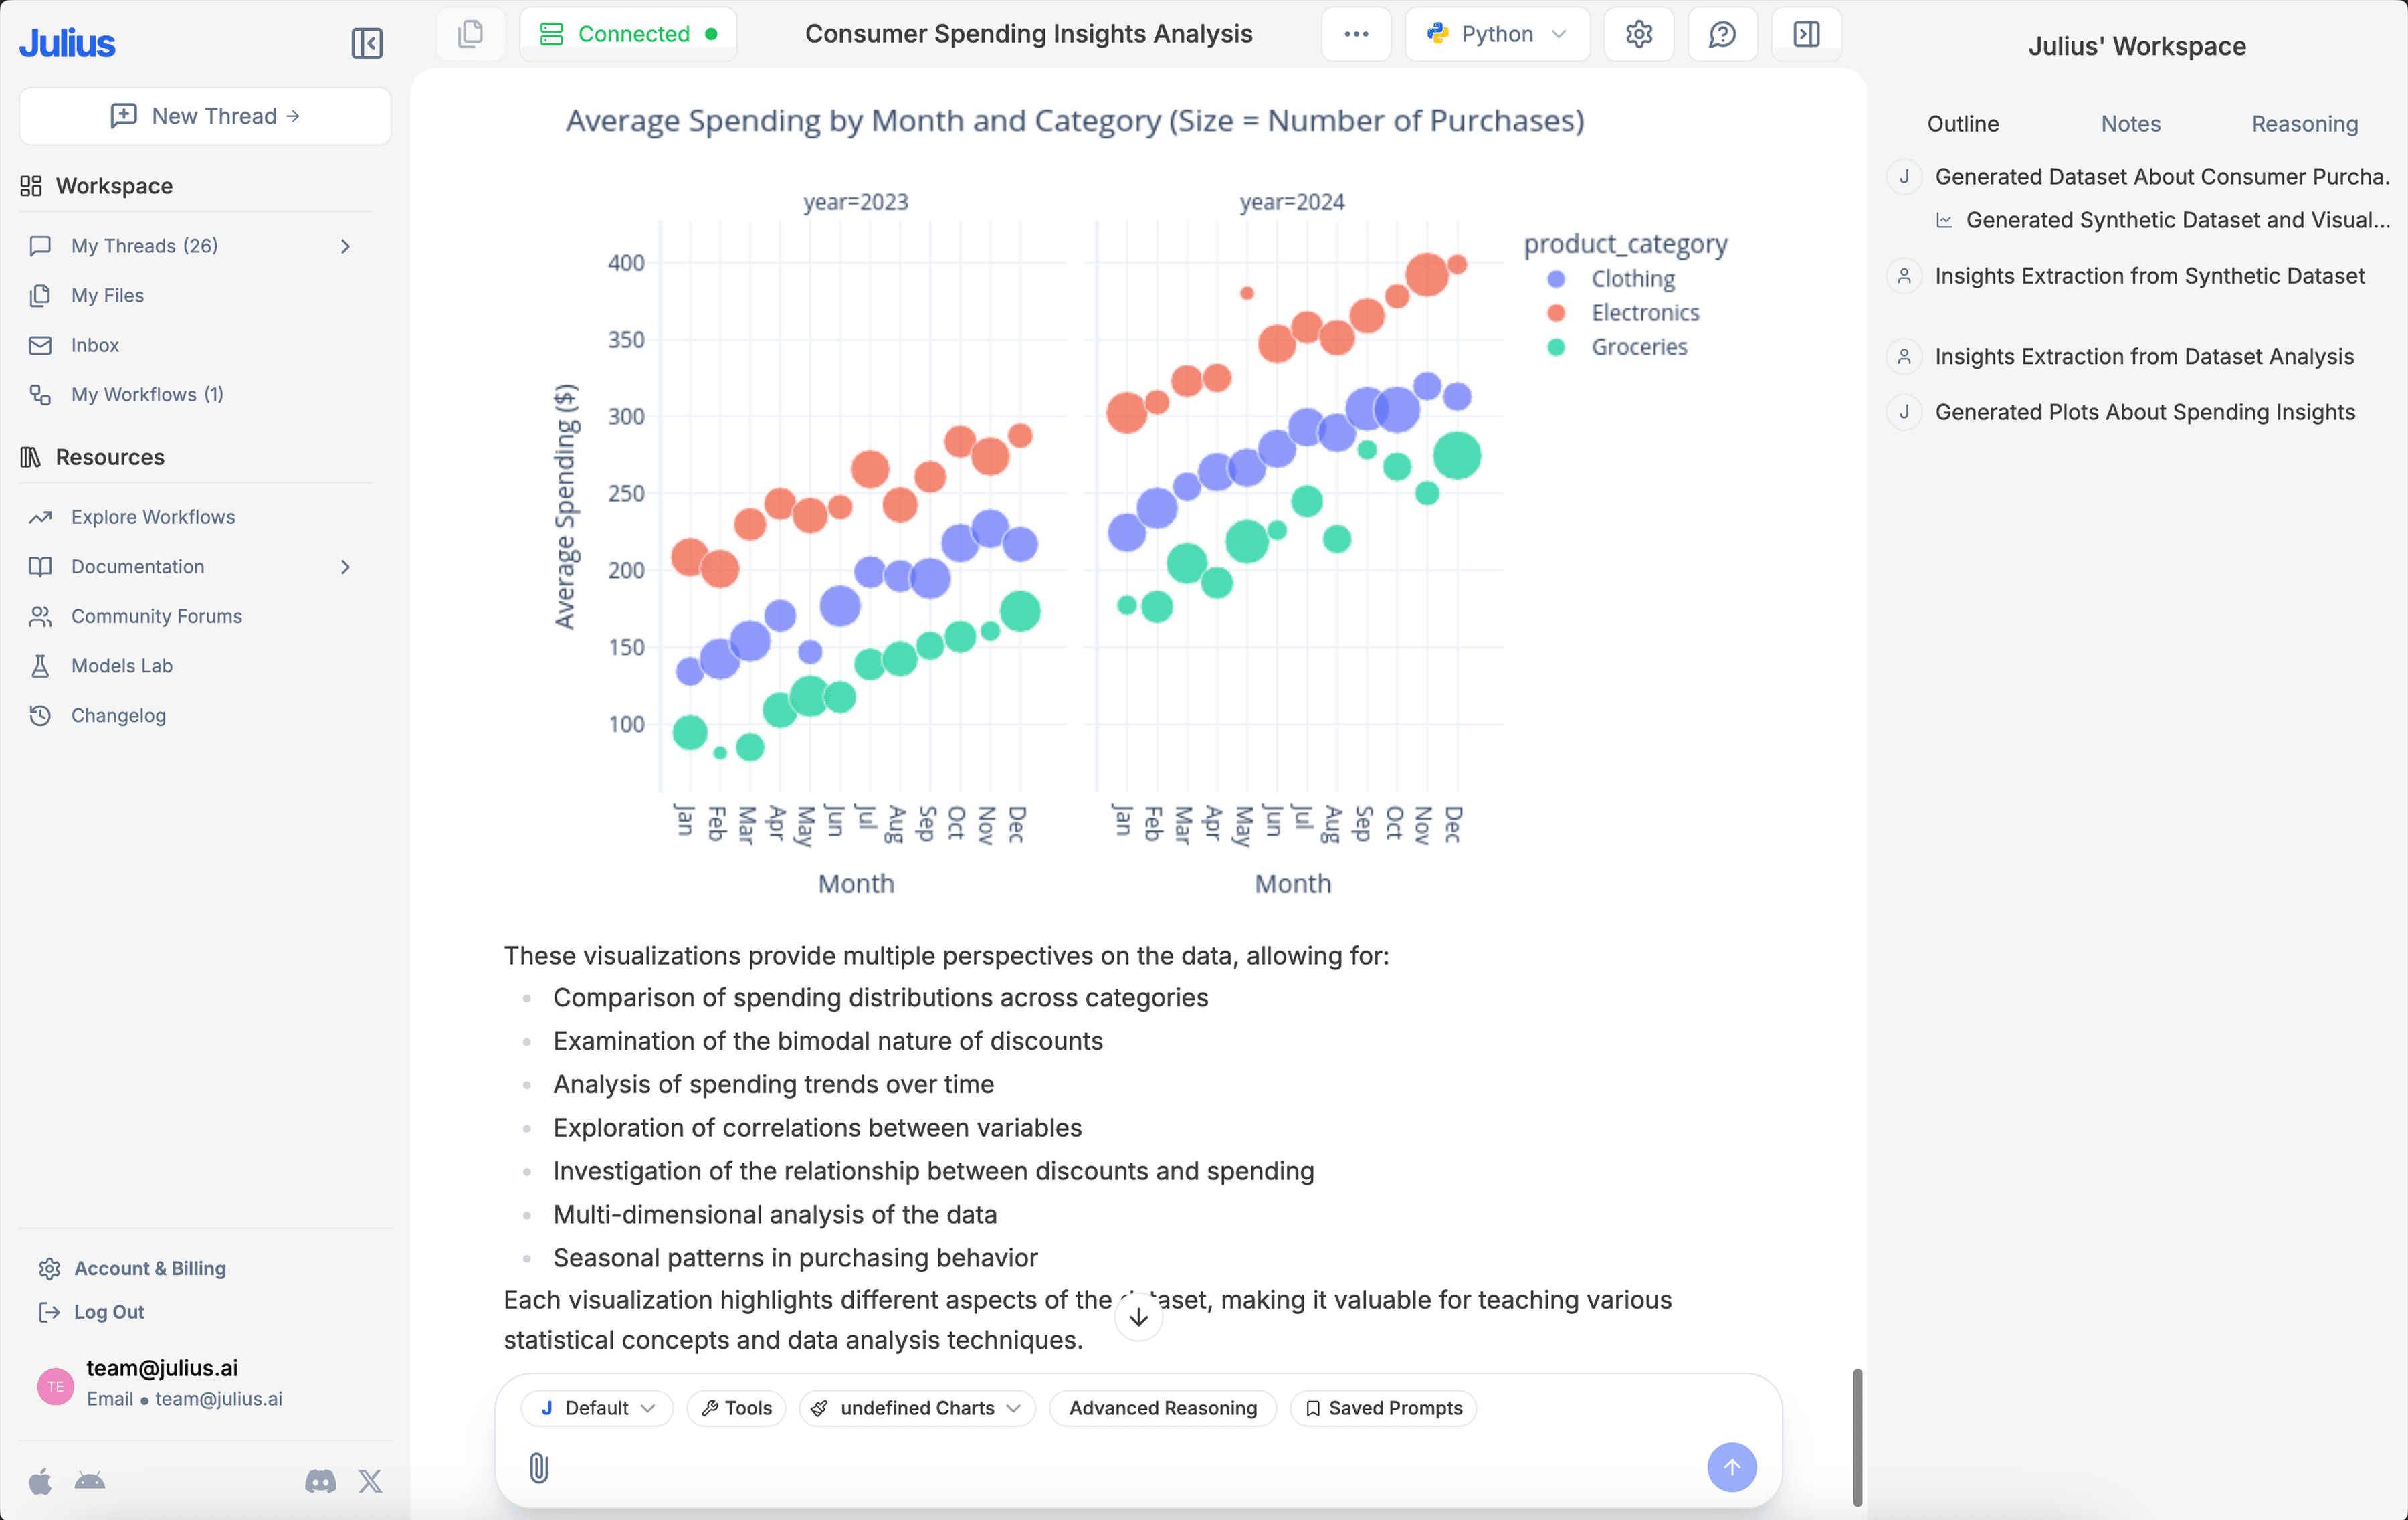
Task: Open the X (Twitter) icon
Action: coord(370,1481)
